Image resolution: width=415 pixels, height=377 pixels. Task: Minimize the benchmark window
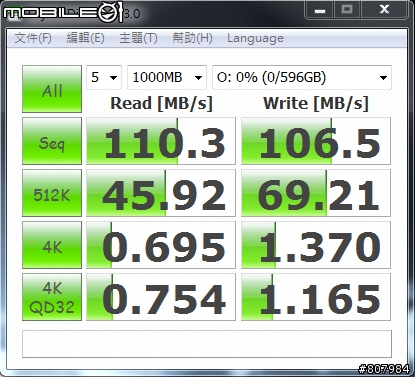point(320,10)
